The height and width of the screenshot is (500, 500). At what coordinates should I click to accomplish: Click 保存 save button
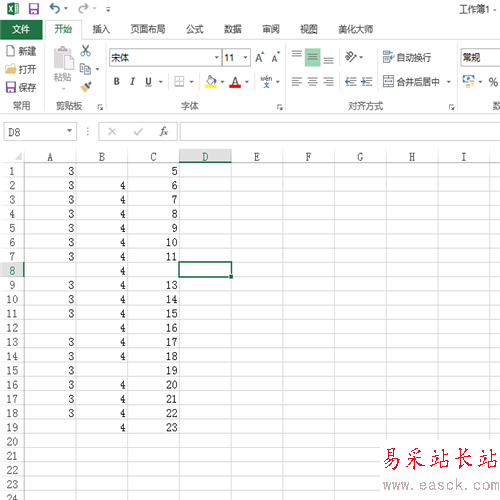[21, 87]
